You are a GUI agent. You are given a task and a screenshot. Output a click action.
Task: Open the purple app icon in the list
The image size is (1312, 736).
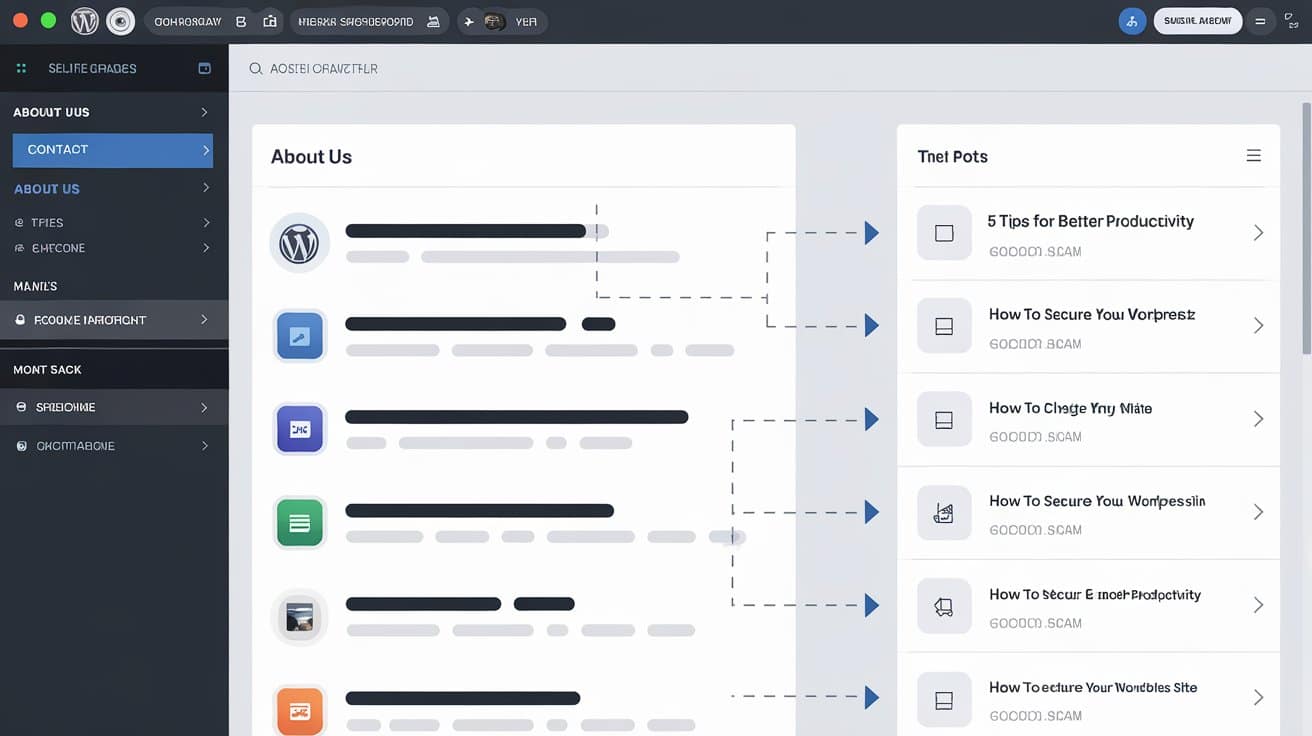299,429
